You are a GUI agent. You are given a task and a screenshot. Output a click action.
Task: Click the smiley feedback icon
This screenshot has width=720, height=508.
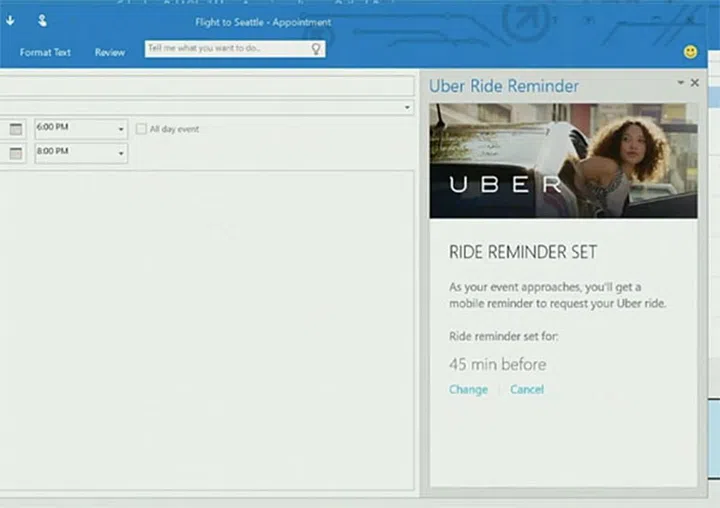click(x=690, y=51)
